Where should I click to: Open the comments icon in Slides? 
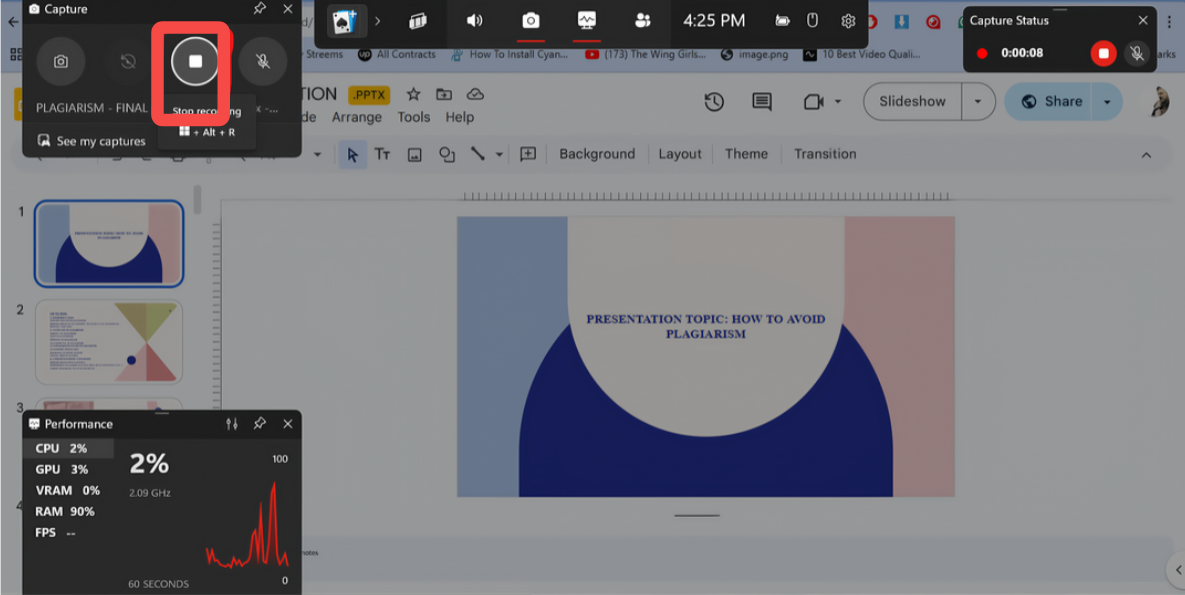[762, 102]
